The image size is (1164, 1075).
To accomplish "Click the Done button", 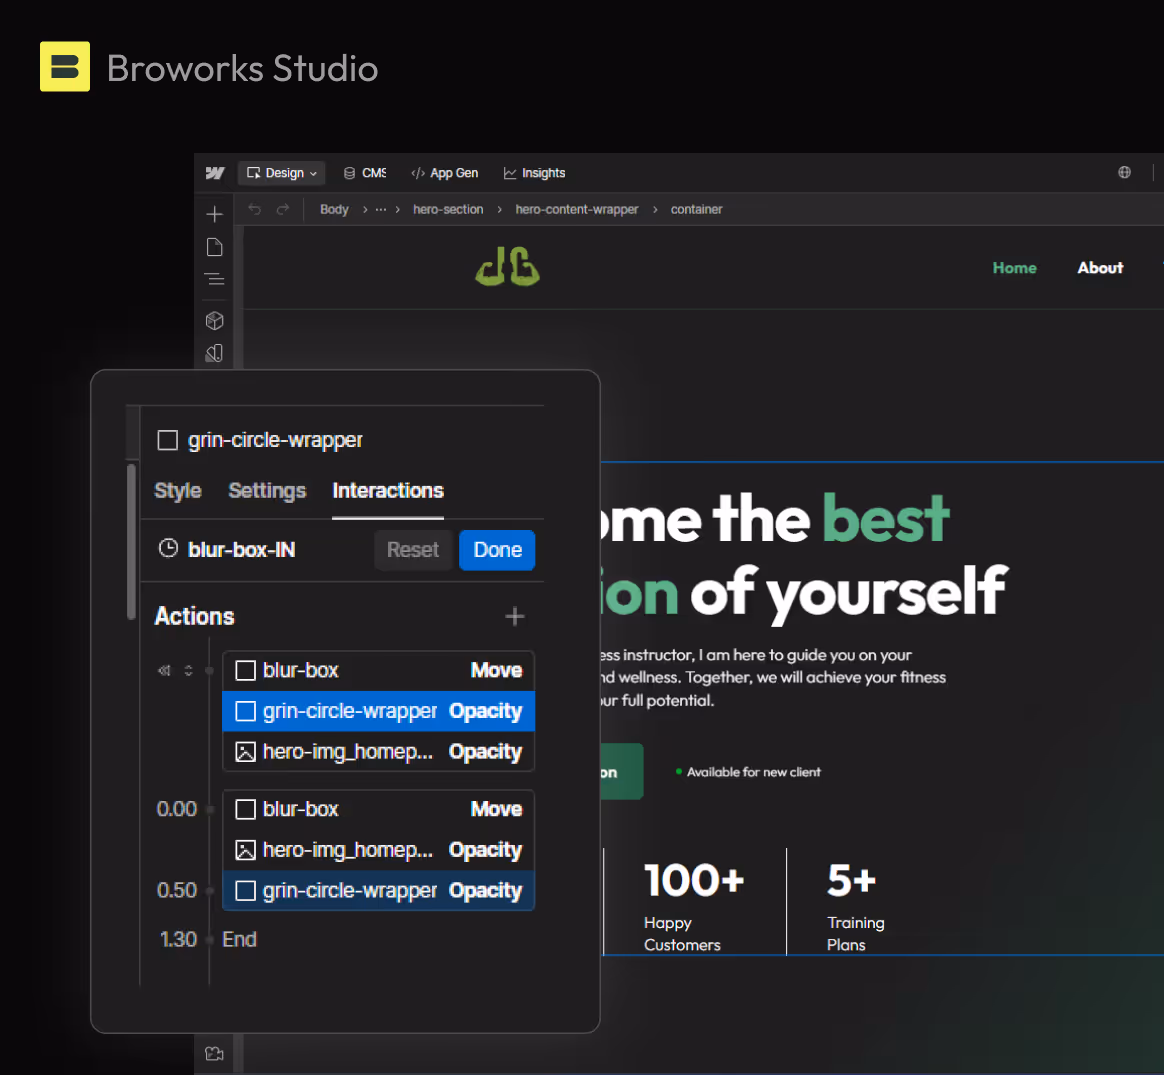I will (x=497, y=549).
